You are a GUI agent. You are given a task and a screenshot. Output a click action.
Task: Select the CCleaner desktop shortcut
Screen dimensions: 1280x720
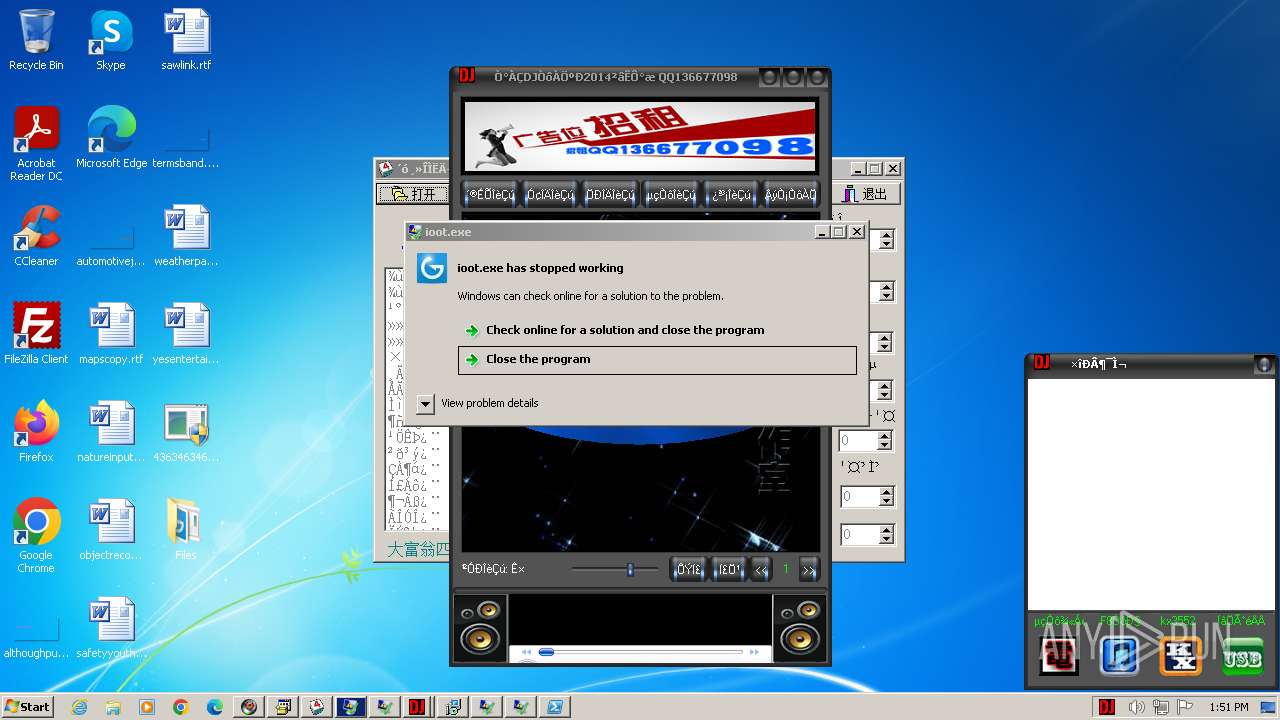click(36, 236)
